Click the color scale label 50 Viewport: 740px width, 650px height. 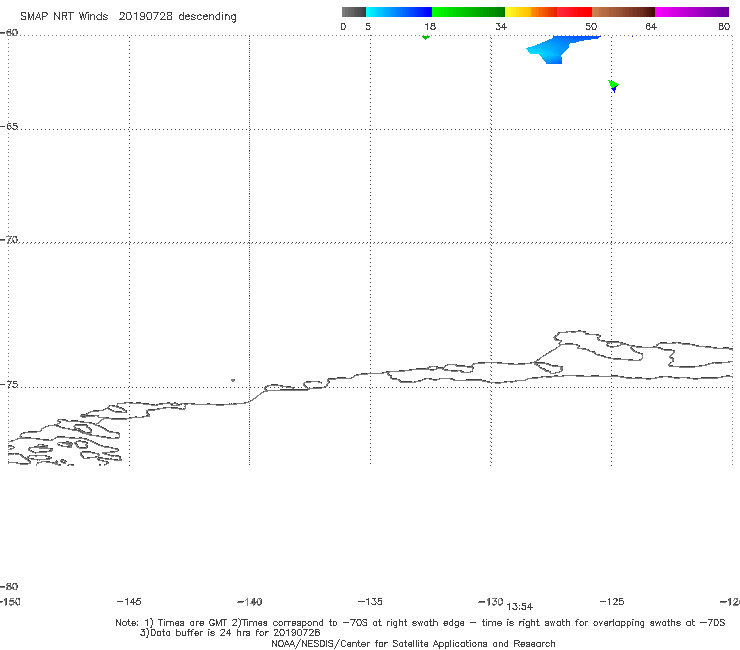(591, 26)
